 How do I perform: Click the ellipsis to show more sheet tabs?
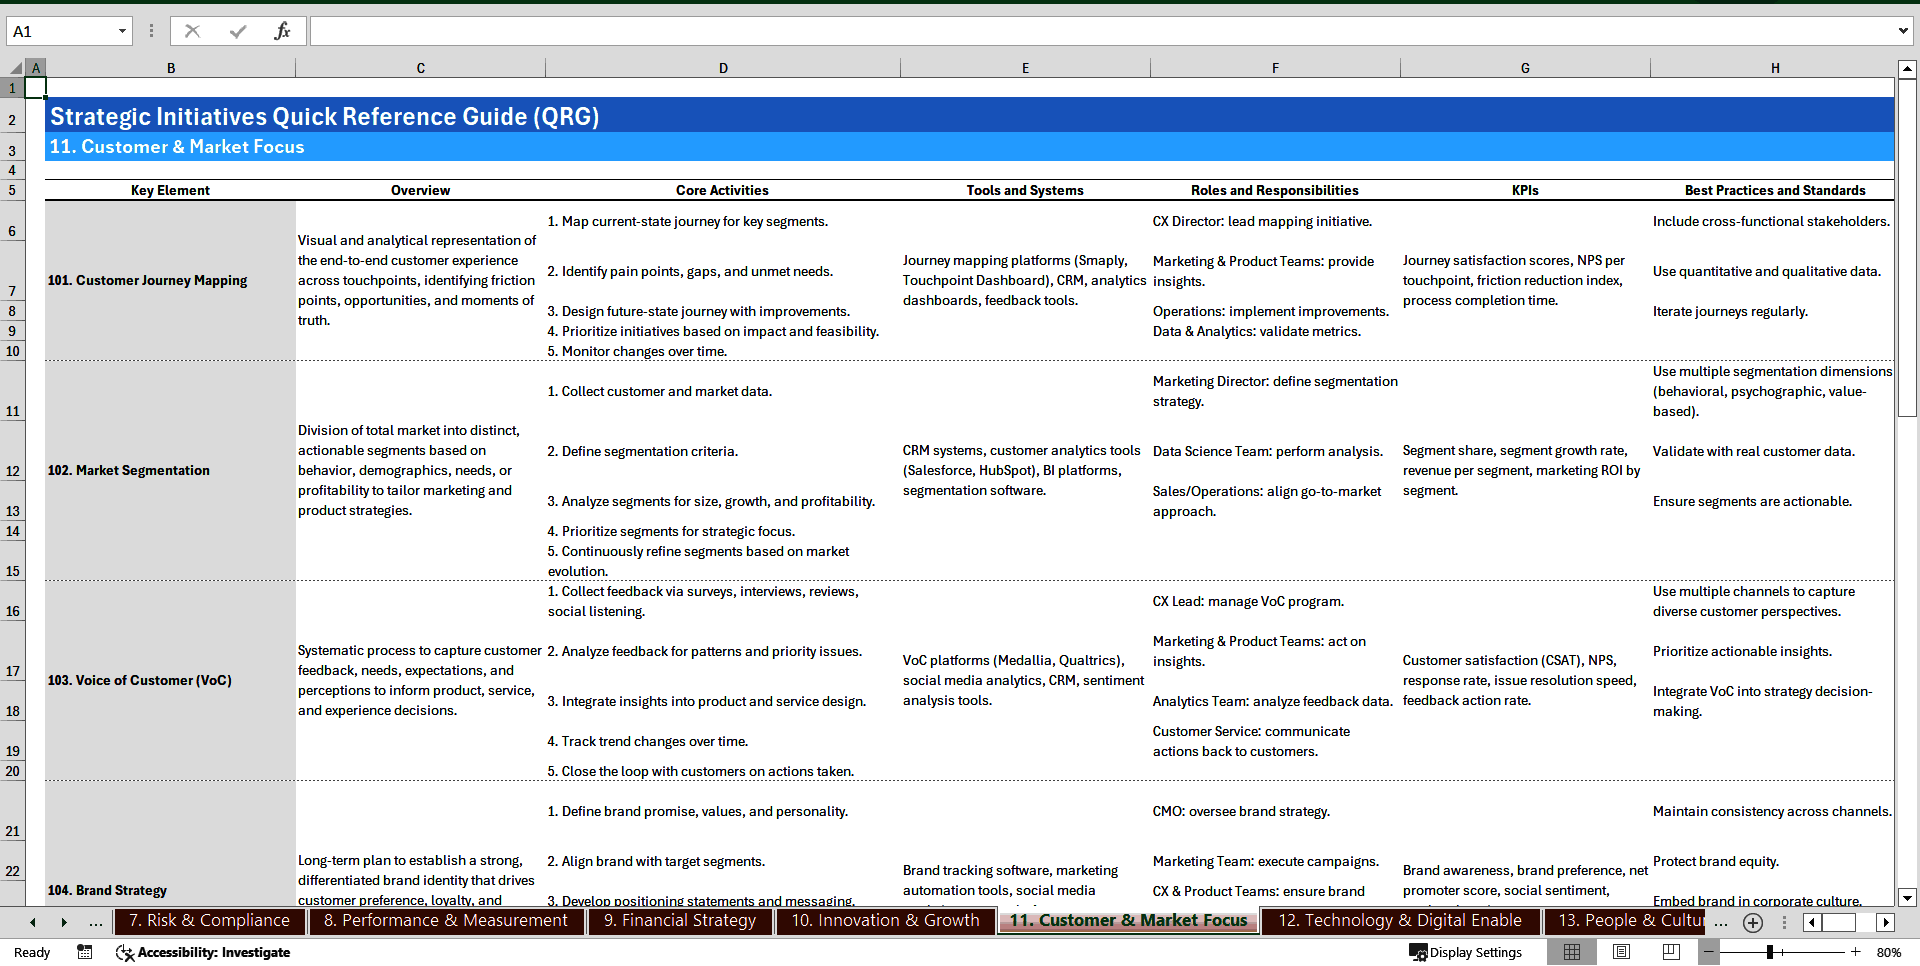1721,923
